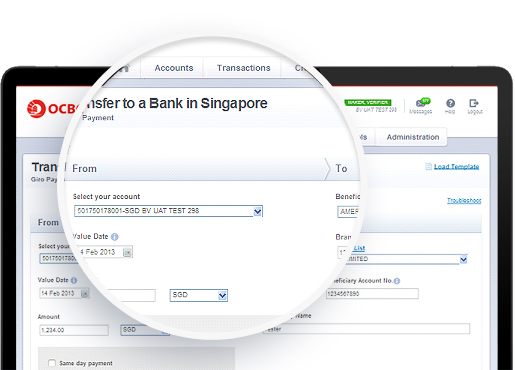
Task: Open the Troubleshoot link
Action: point(464,200)
